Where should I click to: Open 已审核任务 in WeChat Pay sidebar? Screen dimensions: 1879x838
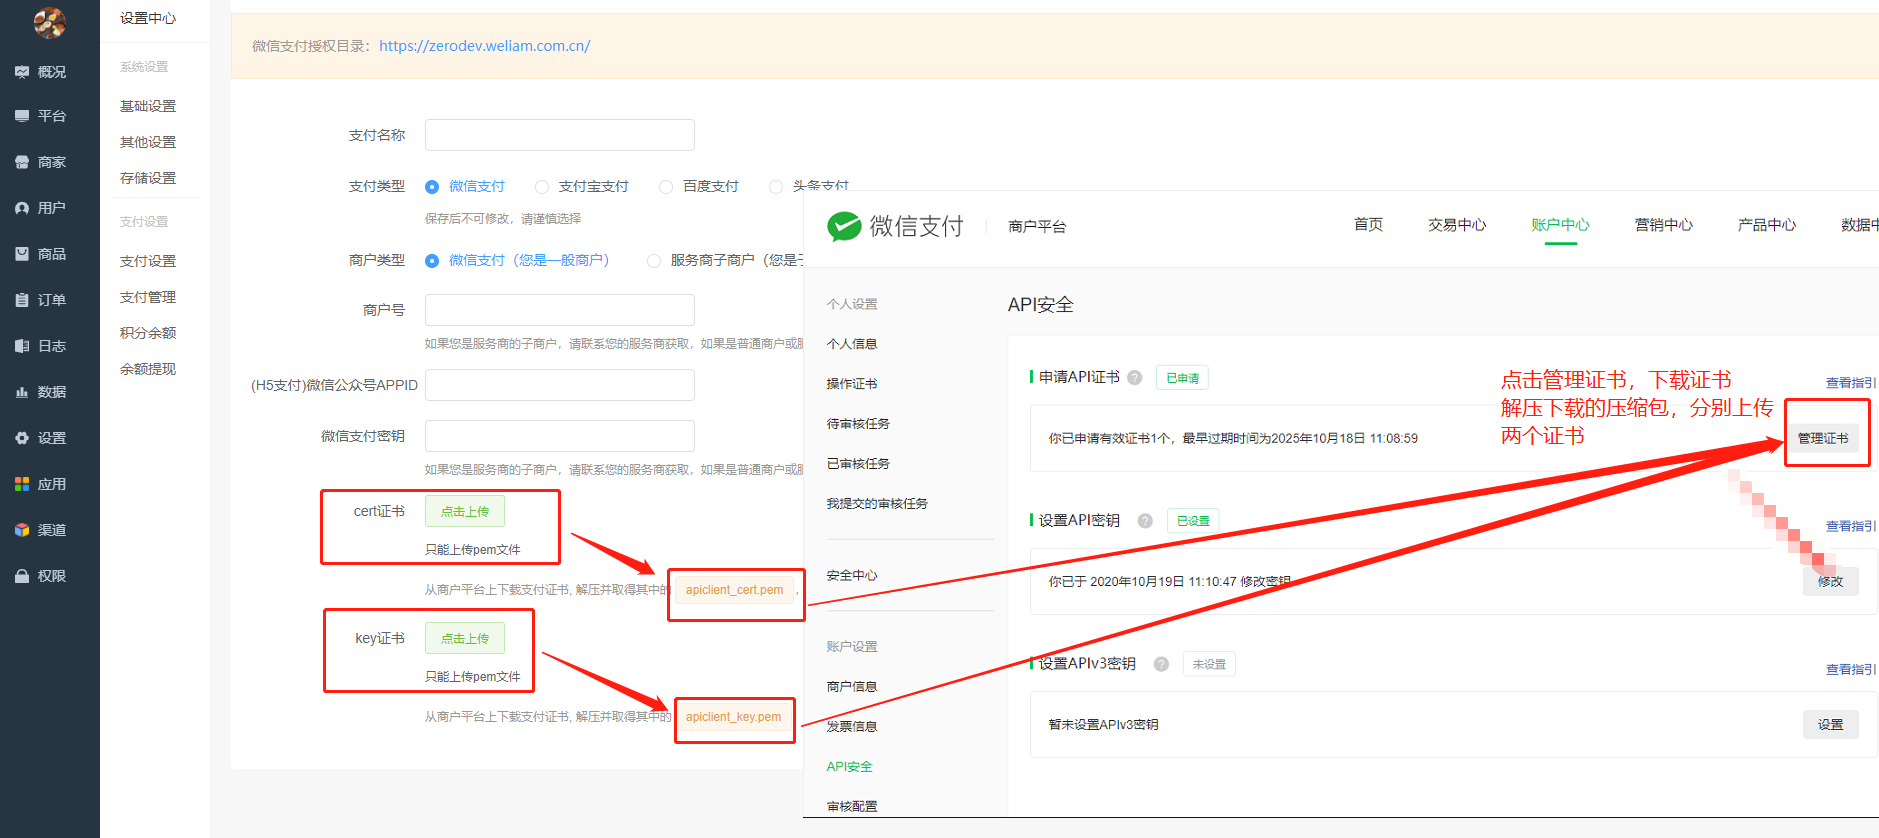[x=858, y=464]
